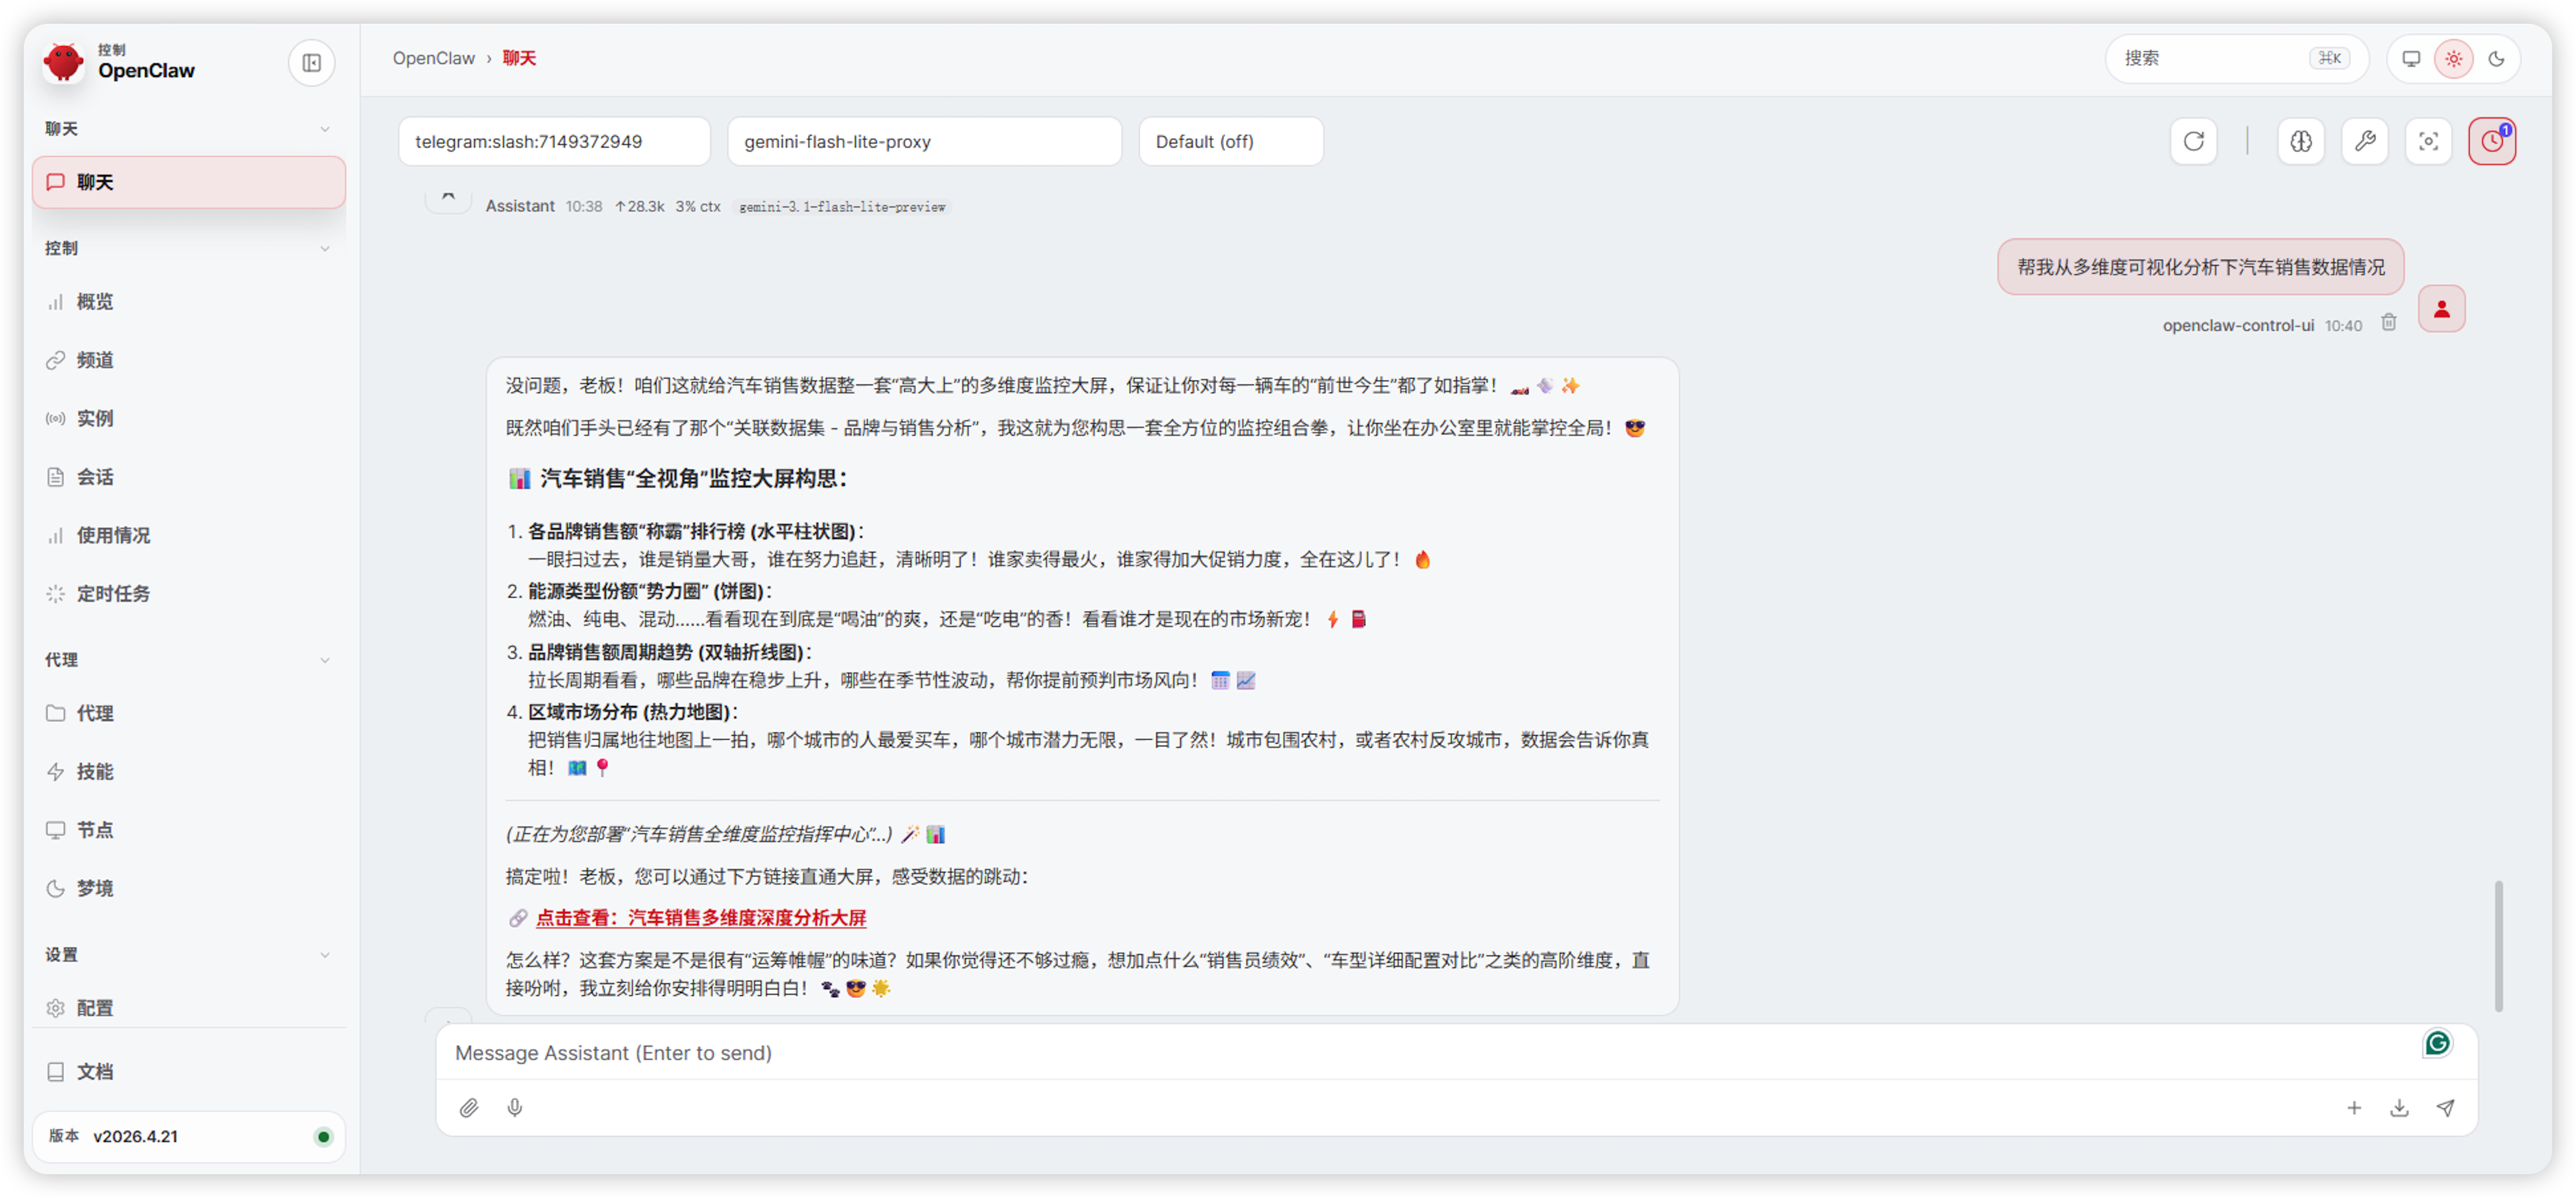Collapse the 代理 sidebar section chevron

pos(324,660)
